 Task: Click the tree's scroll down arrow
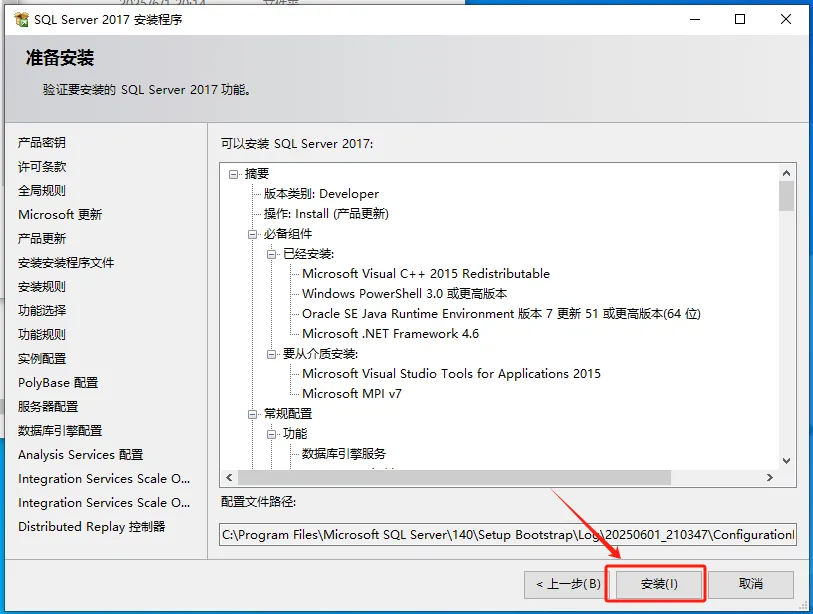tap(787, 460)
